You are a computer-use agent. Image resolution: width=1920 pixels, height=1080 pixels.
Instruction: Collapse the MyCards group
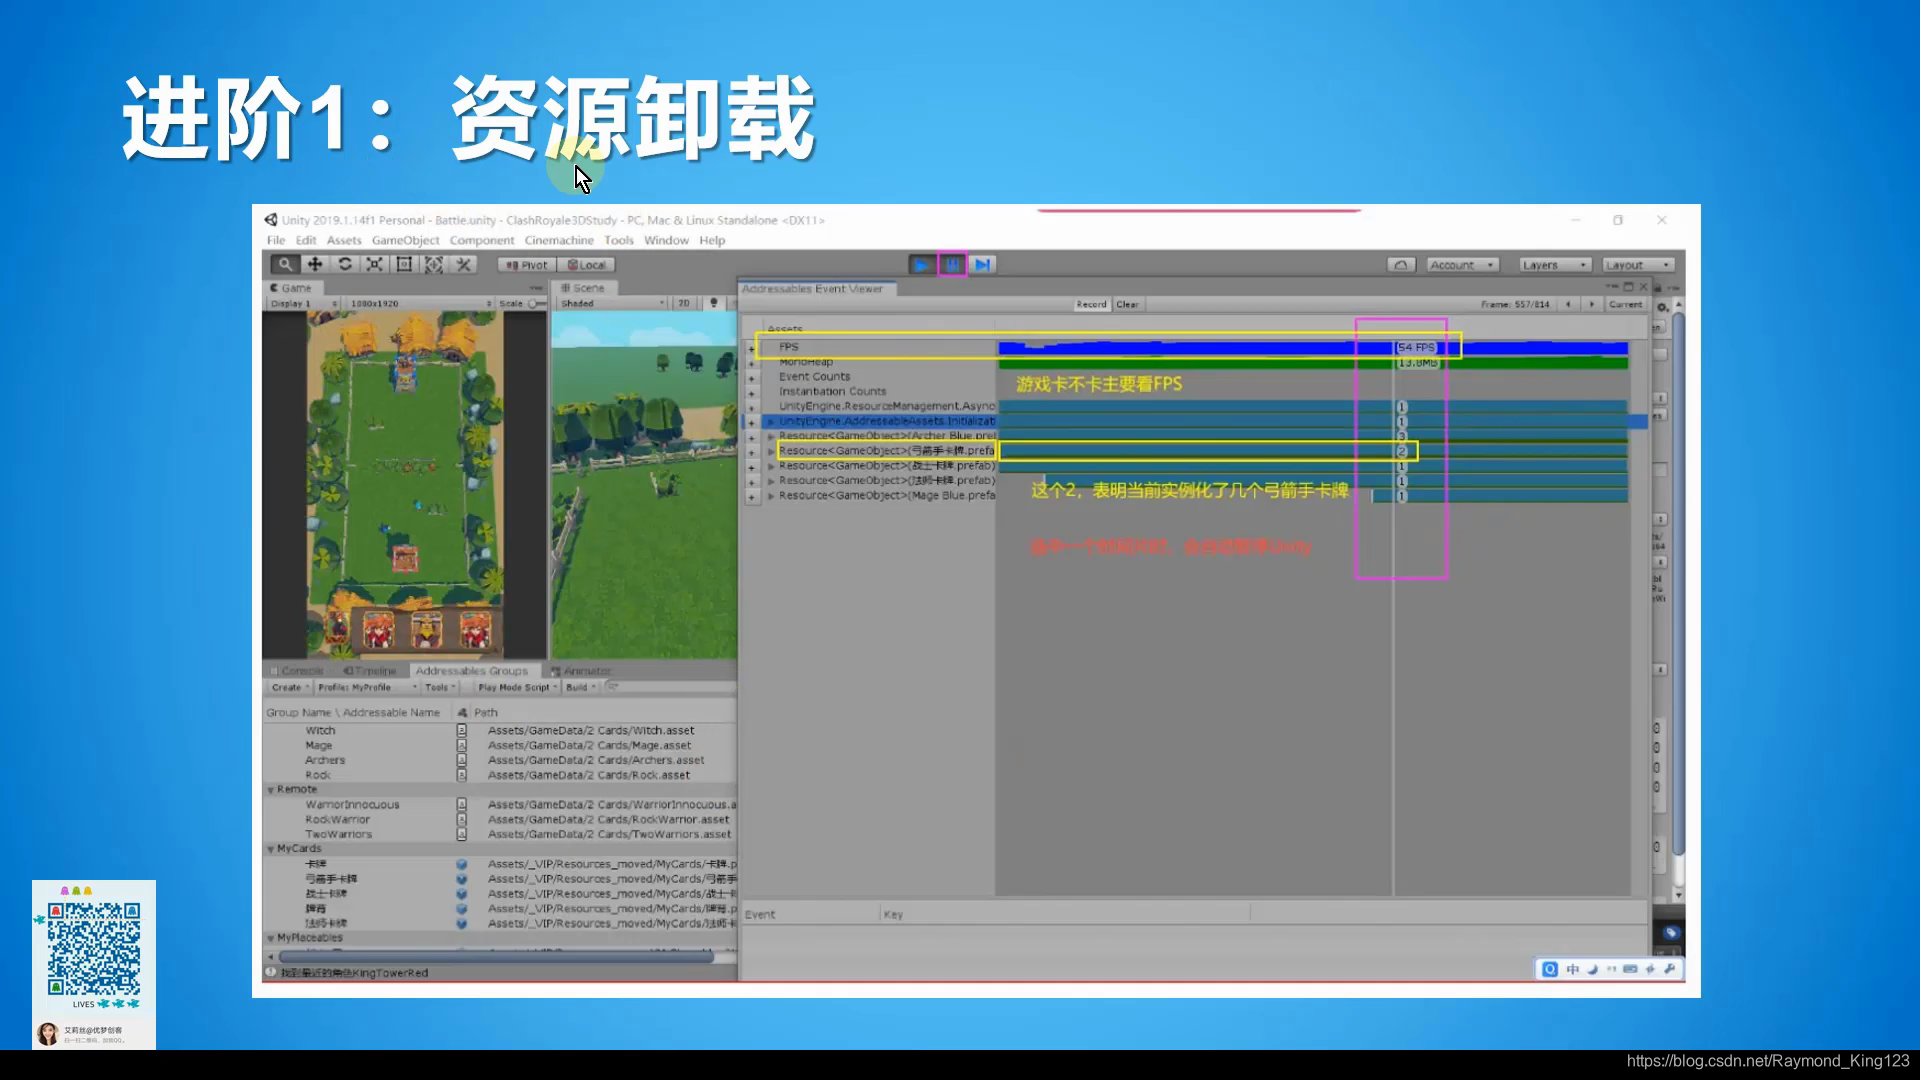(x=271, y=849)
